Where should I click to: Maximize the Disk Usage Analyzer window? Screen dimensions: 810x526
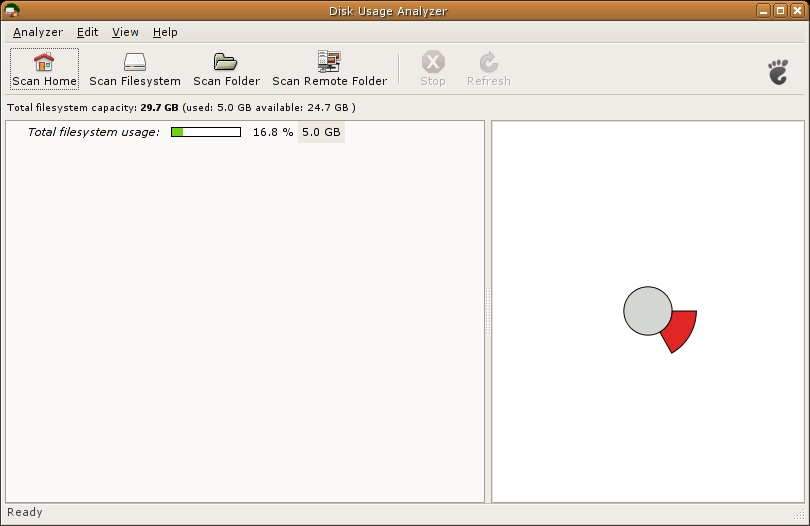pyautogui.click(x=781, y=10)
